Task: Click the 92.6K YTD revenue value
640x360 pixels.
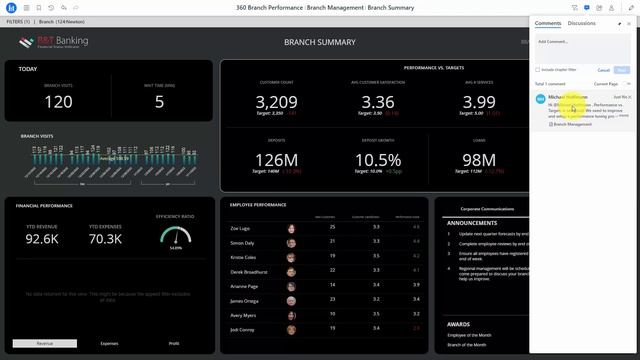Action: (x=42, y=239)
